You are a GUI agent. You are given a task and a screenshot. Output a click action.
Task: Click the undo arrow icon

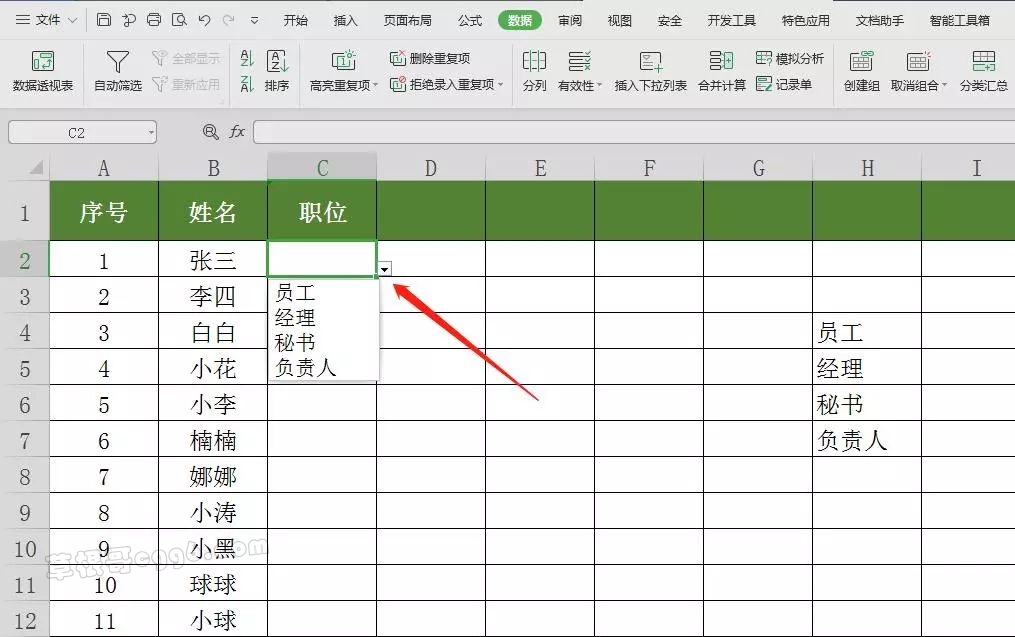204,20
